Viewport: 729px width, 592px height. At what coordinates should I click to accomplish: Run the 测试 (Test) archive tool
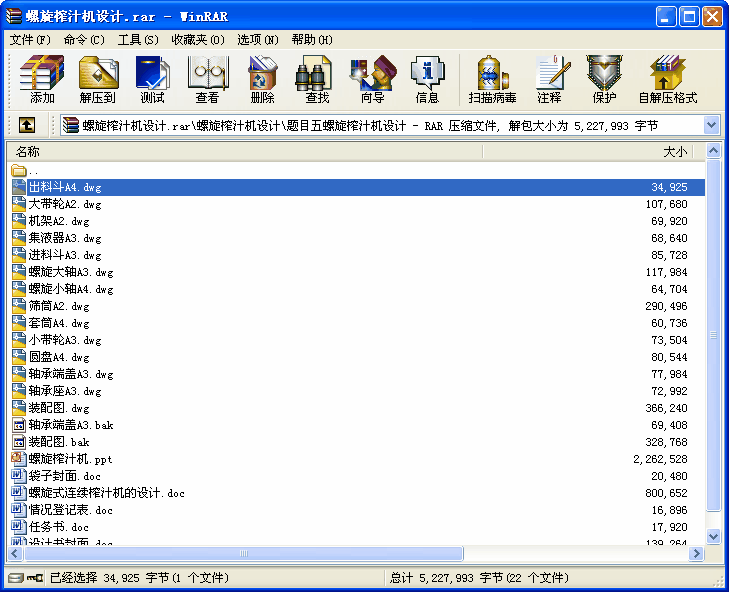point(152,79)
